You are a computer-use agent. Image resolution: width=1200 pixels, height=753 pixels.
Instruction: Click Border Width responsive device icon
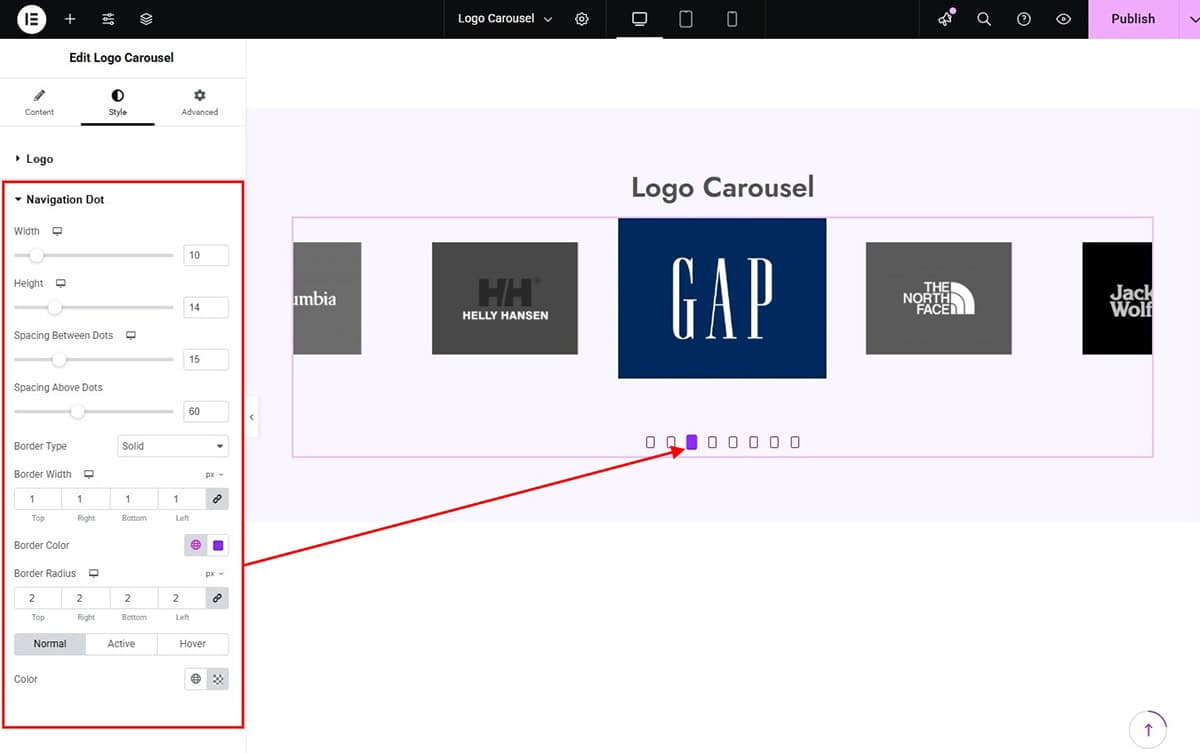click(x=89, y=474)
